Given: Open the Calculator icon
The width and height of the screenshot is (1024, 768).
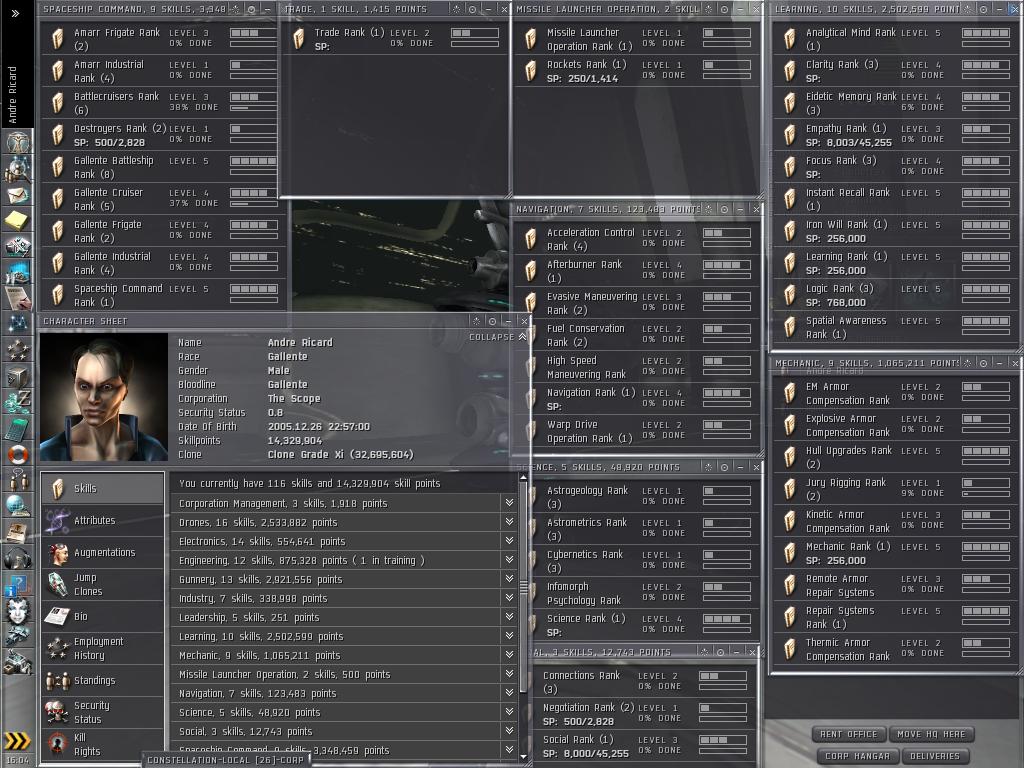Looking at the screenshot, I should coord(17,427).
